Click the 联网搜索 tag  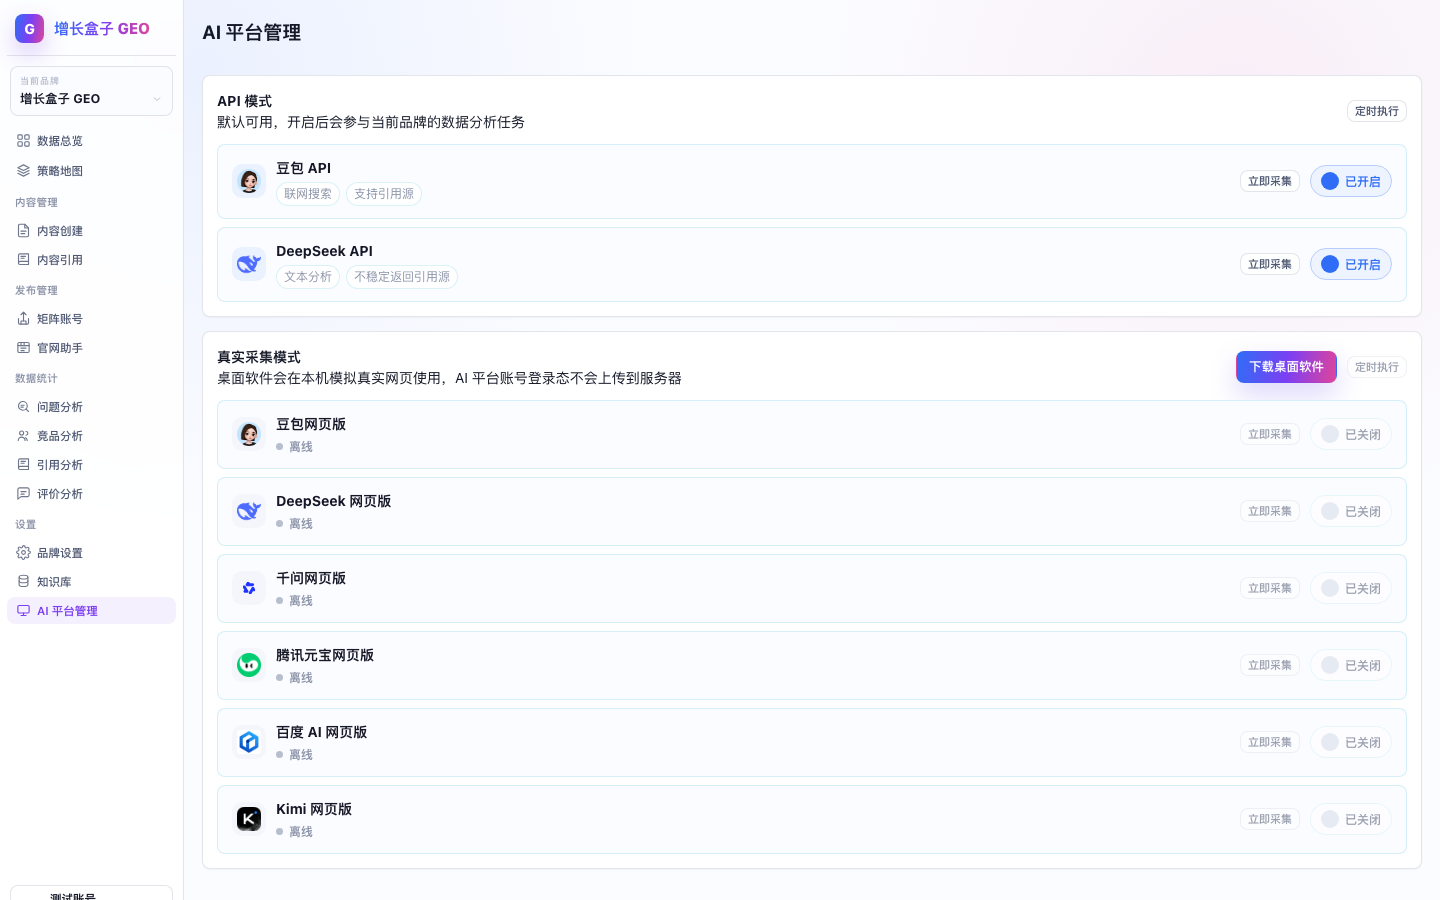[x=308, y=194]
